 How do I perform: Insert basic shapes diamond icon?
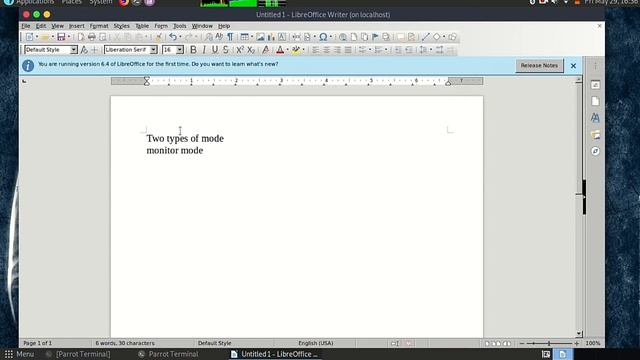[437, 37]
